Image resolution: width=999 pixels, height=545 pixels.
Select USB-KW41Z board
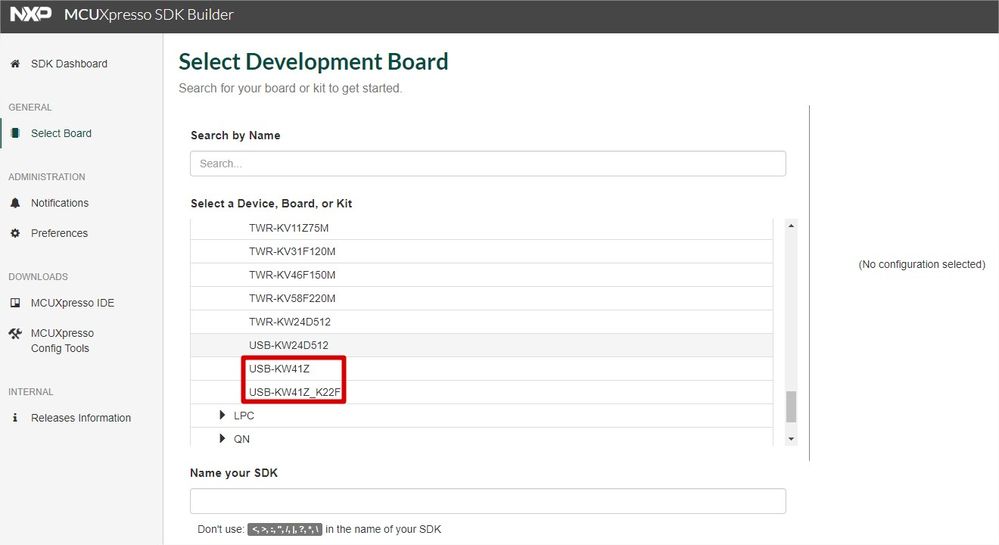pyautogui.click(x=482, y=368)
